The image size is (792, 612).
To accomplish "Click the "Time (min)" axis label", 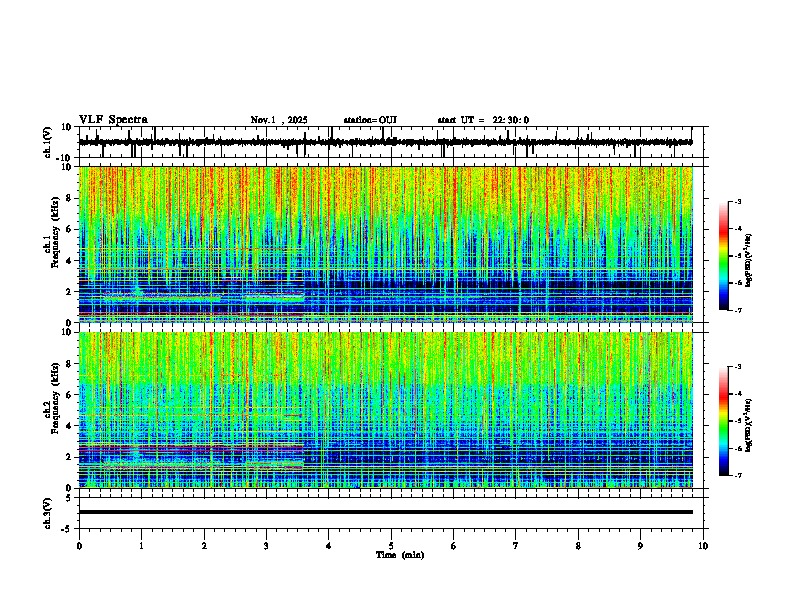I will pyautogui.click(x=400, y=555).
